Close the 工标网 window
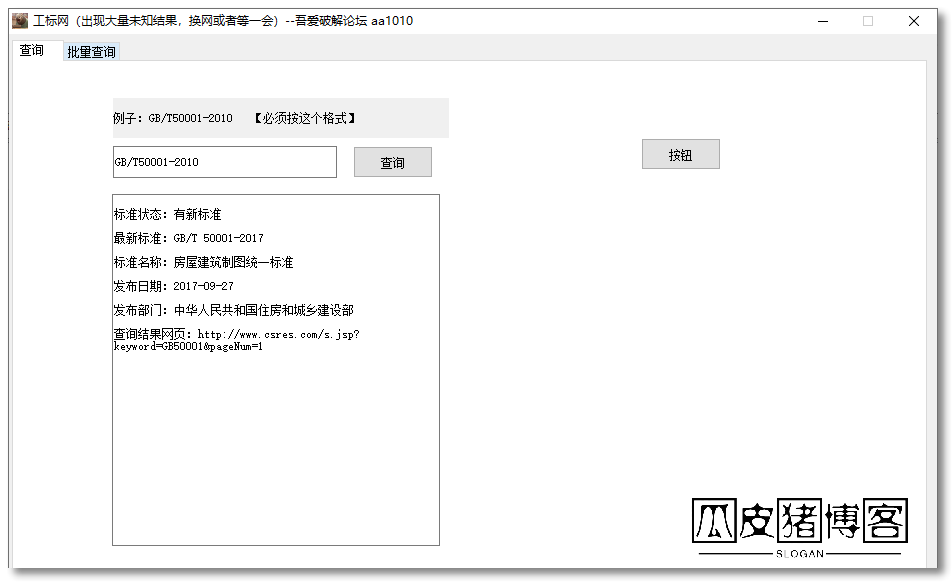952x582 pixels. [914, 21]
